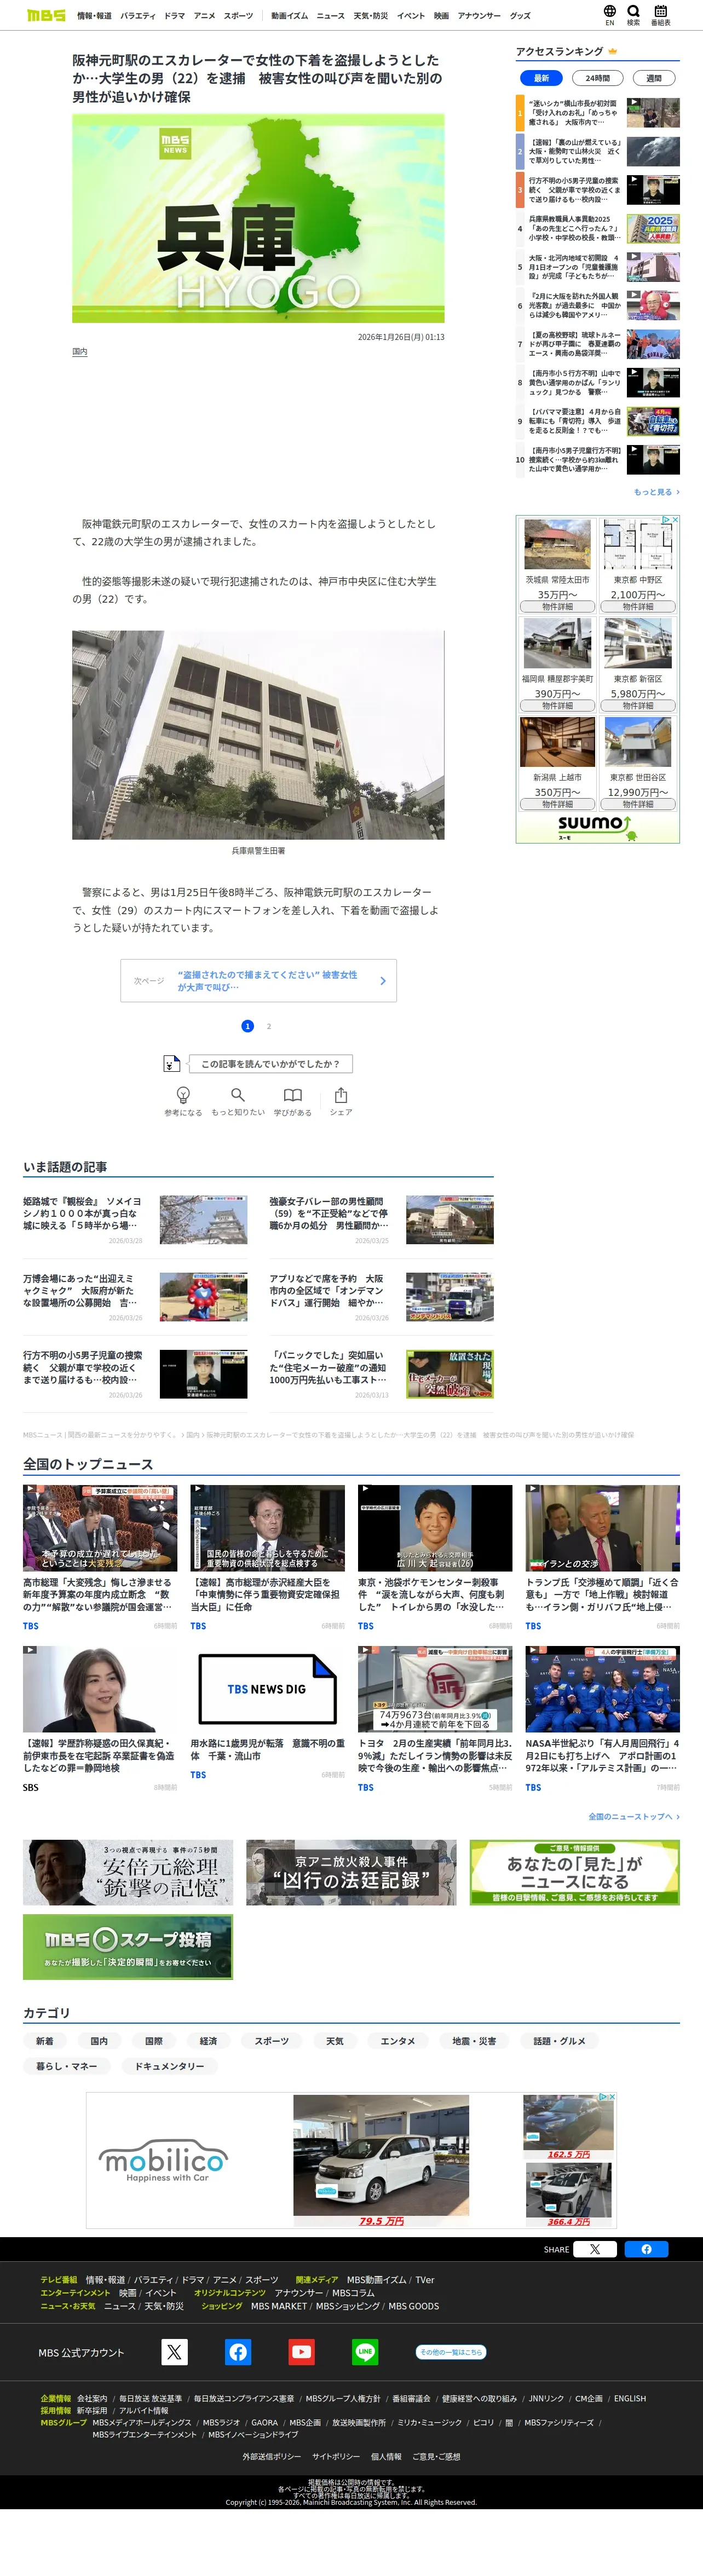Open 動画イズム in the top navigation
This screenshot has height=2576, width=703.
290,16
